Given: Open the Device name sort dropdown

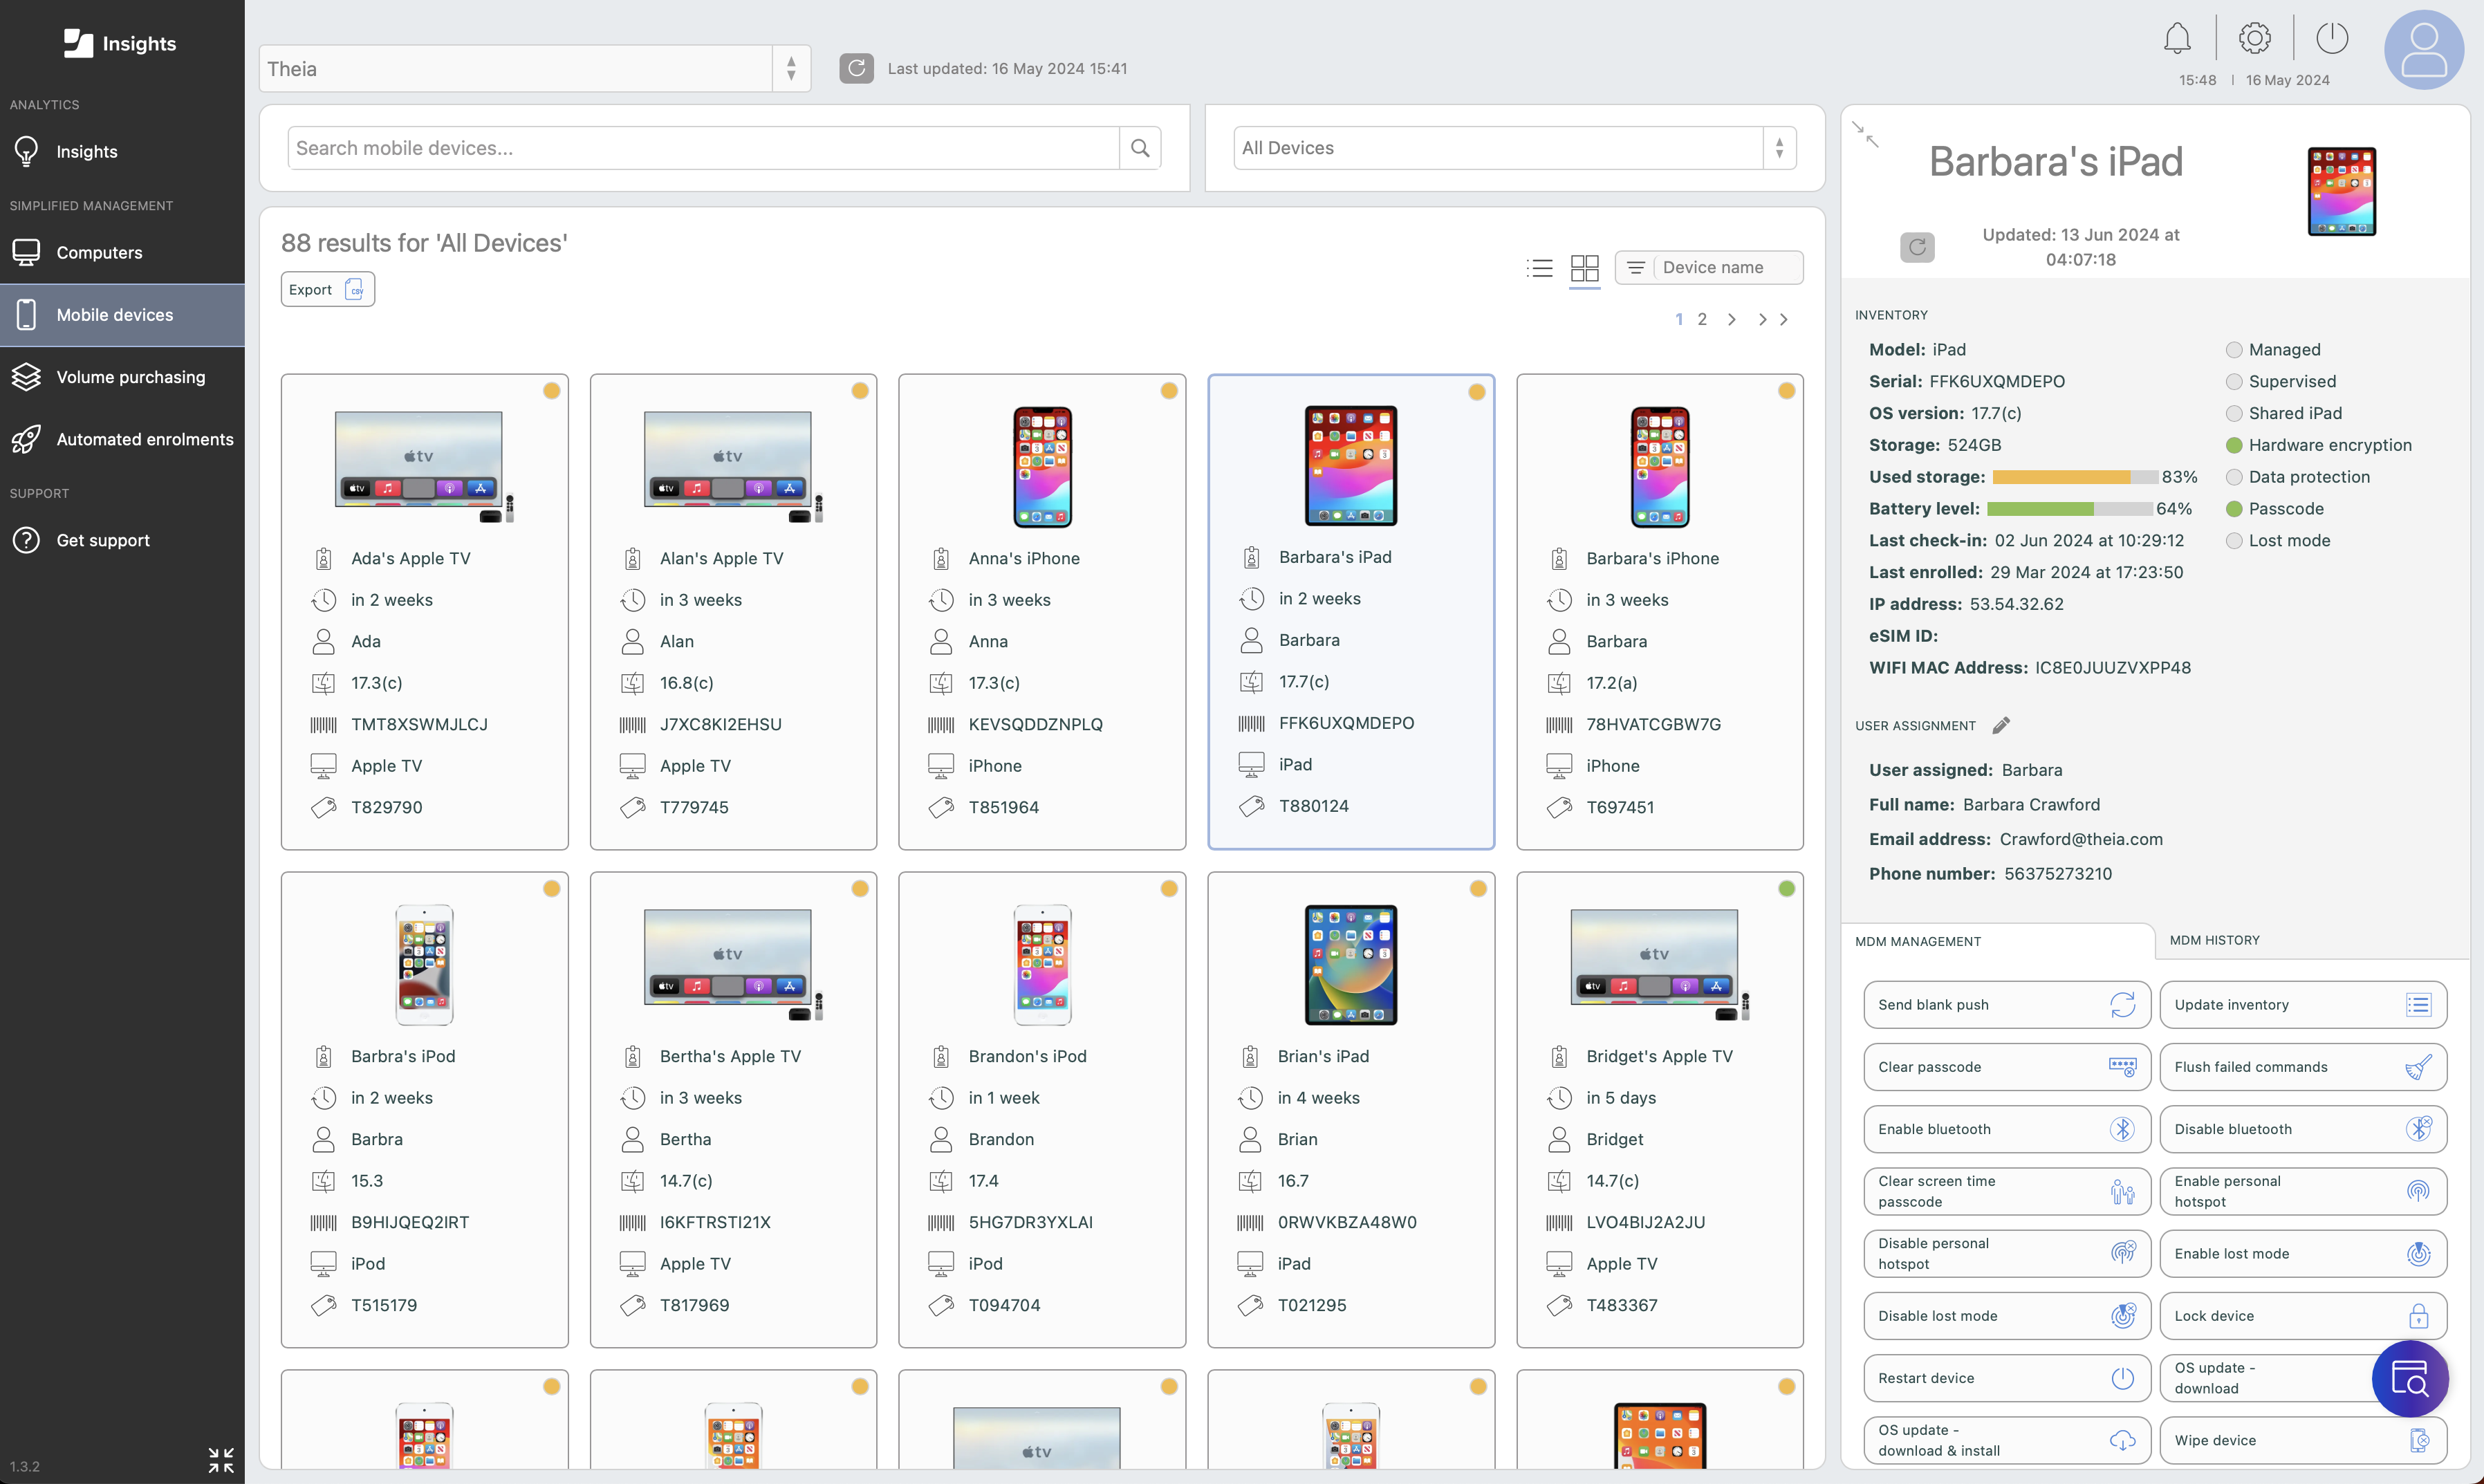Looking at the screenshot, I should pyautogui.click(x=1709, y=267).
